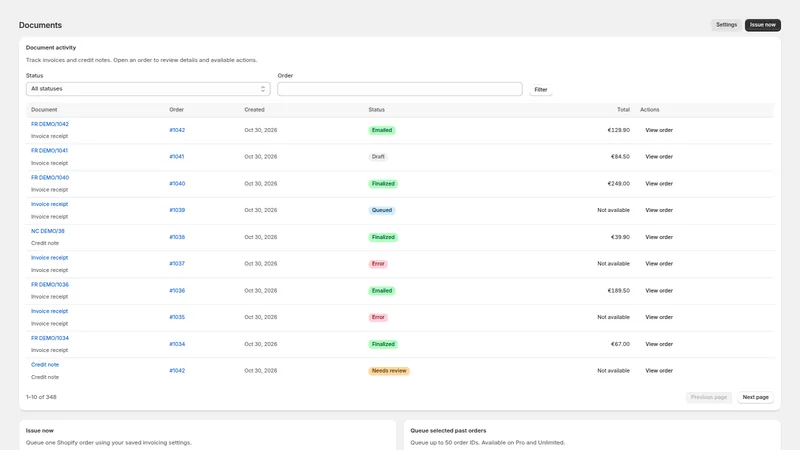Viewport: 800px width, 450px height.
Task: Open document FR DEMO/1042
Action: (x=49, y=124)
